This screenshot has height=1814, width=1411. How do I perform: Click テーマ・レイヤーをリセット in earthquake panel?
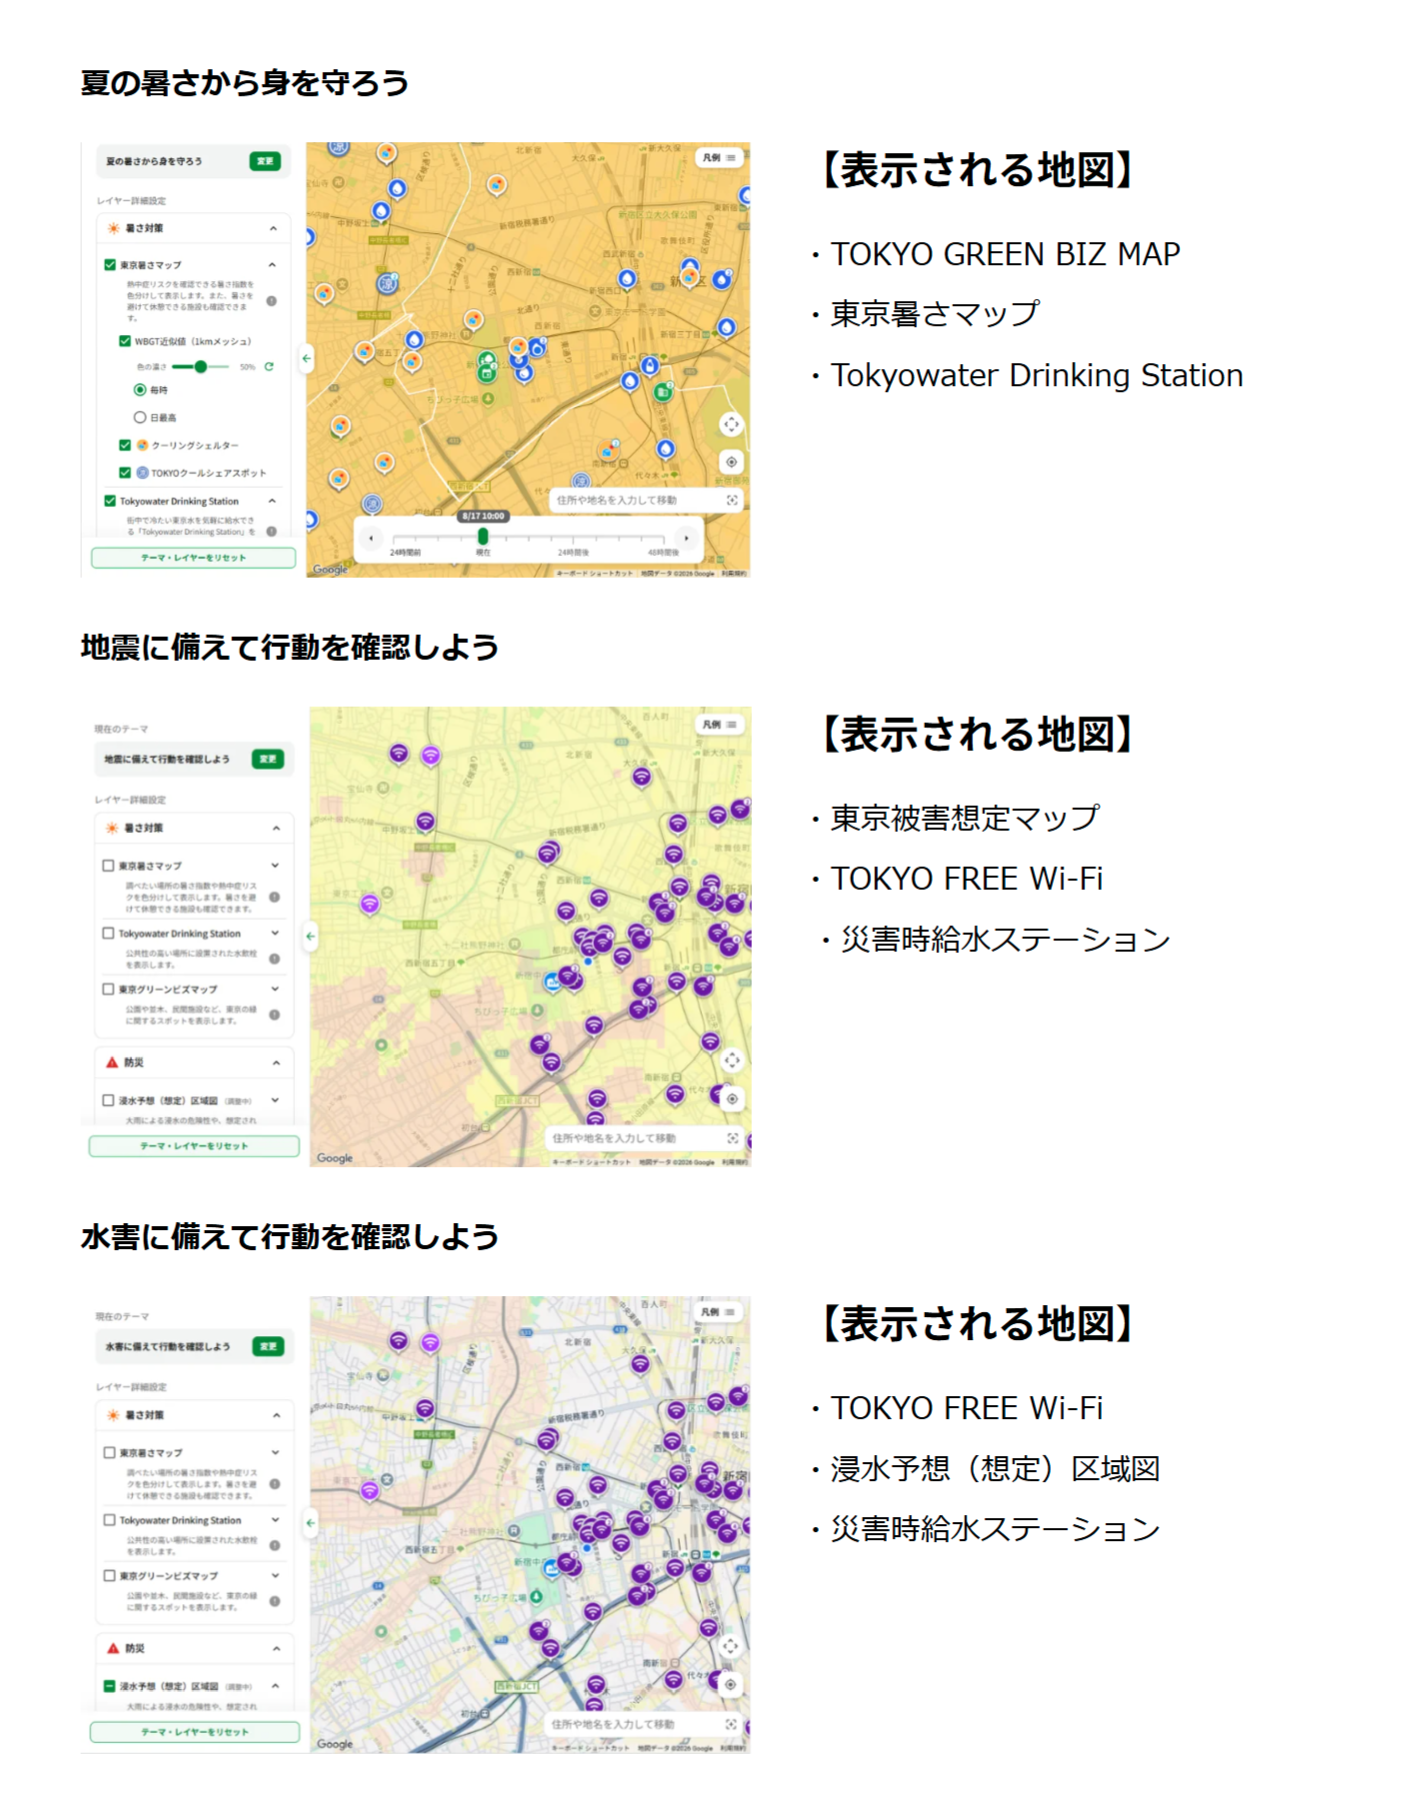click(x=194, y=1146)
